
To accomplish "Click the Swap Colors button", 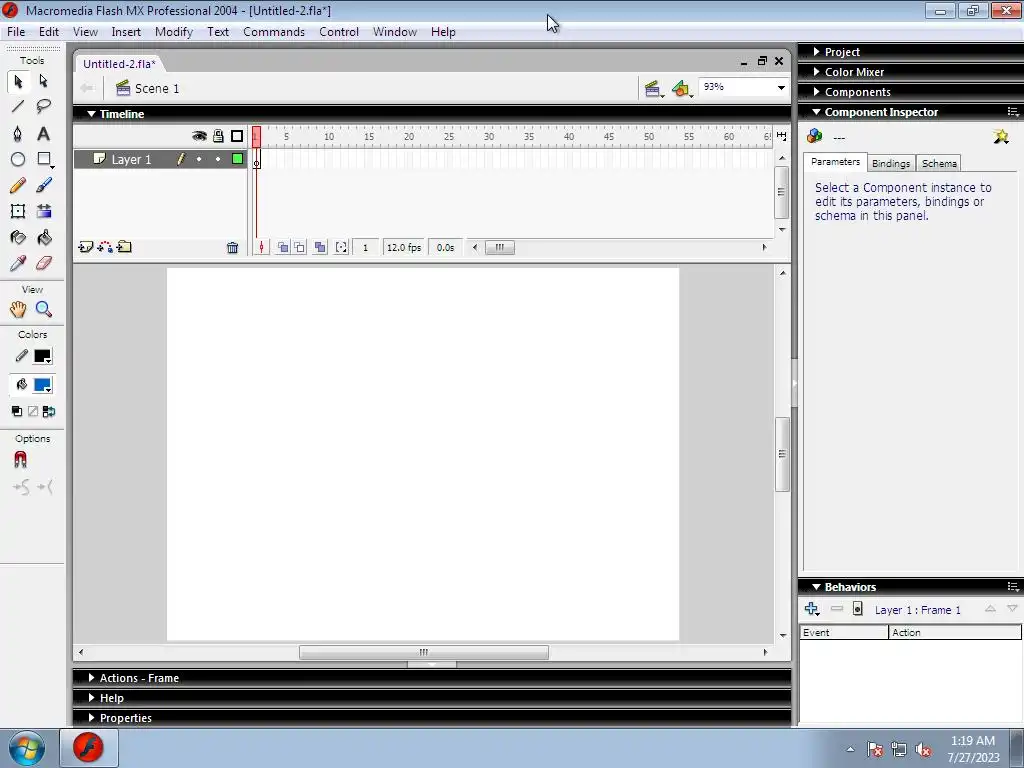I will [49, 411].
